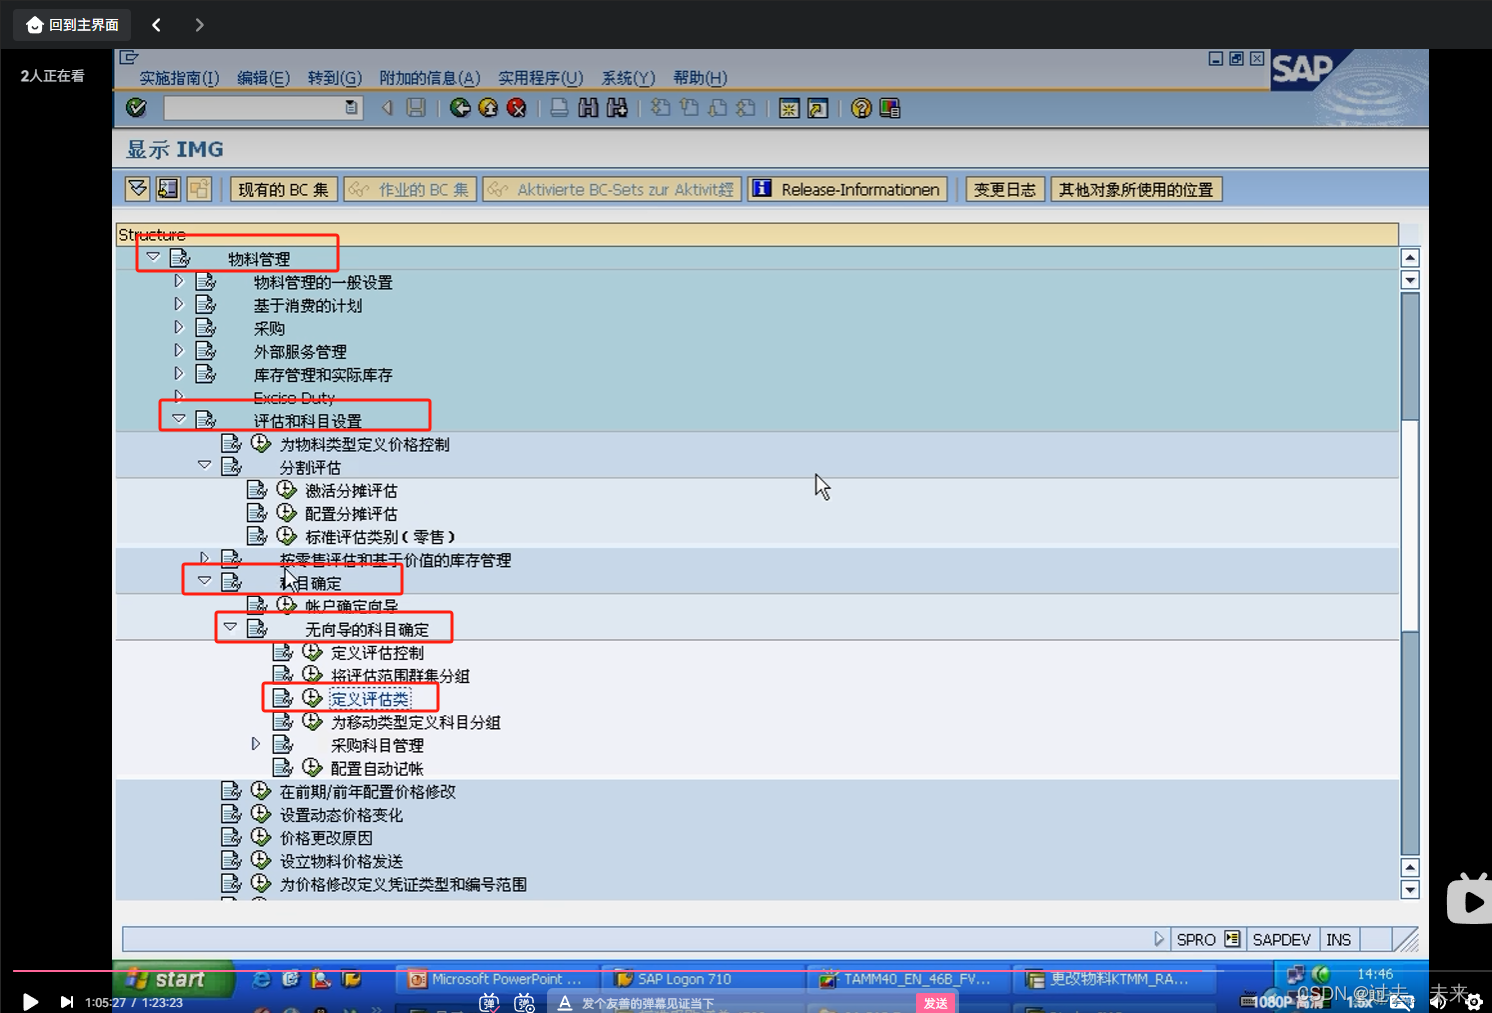Click documentation icon for 价格更改原因
1492x1013 pixels.
click(232, 837)
